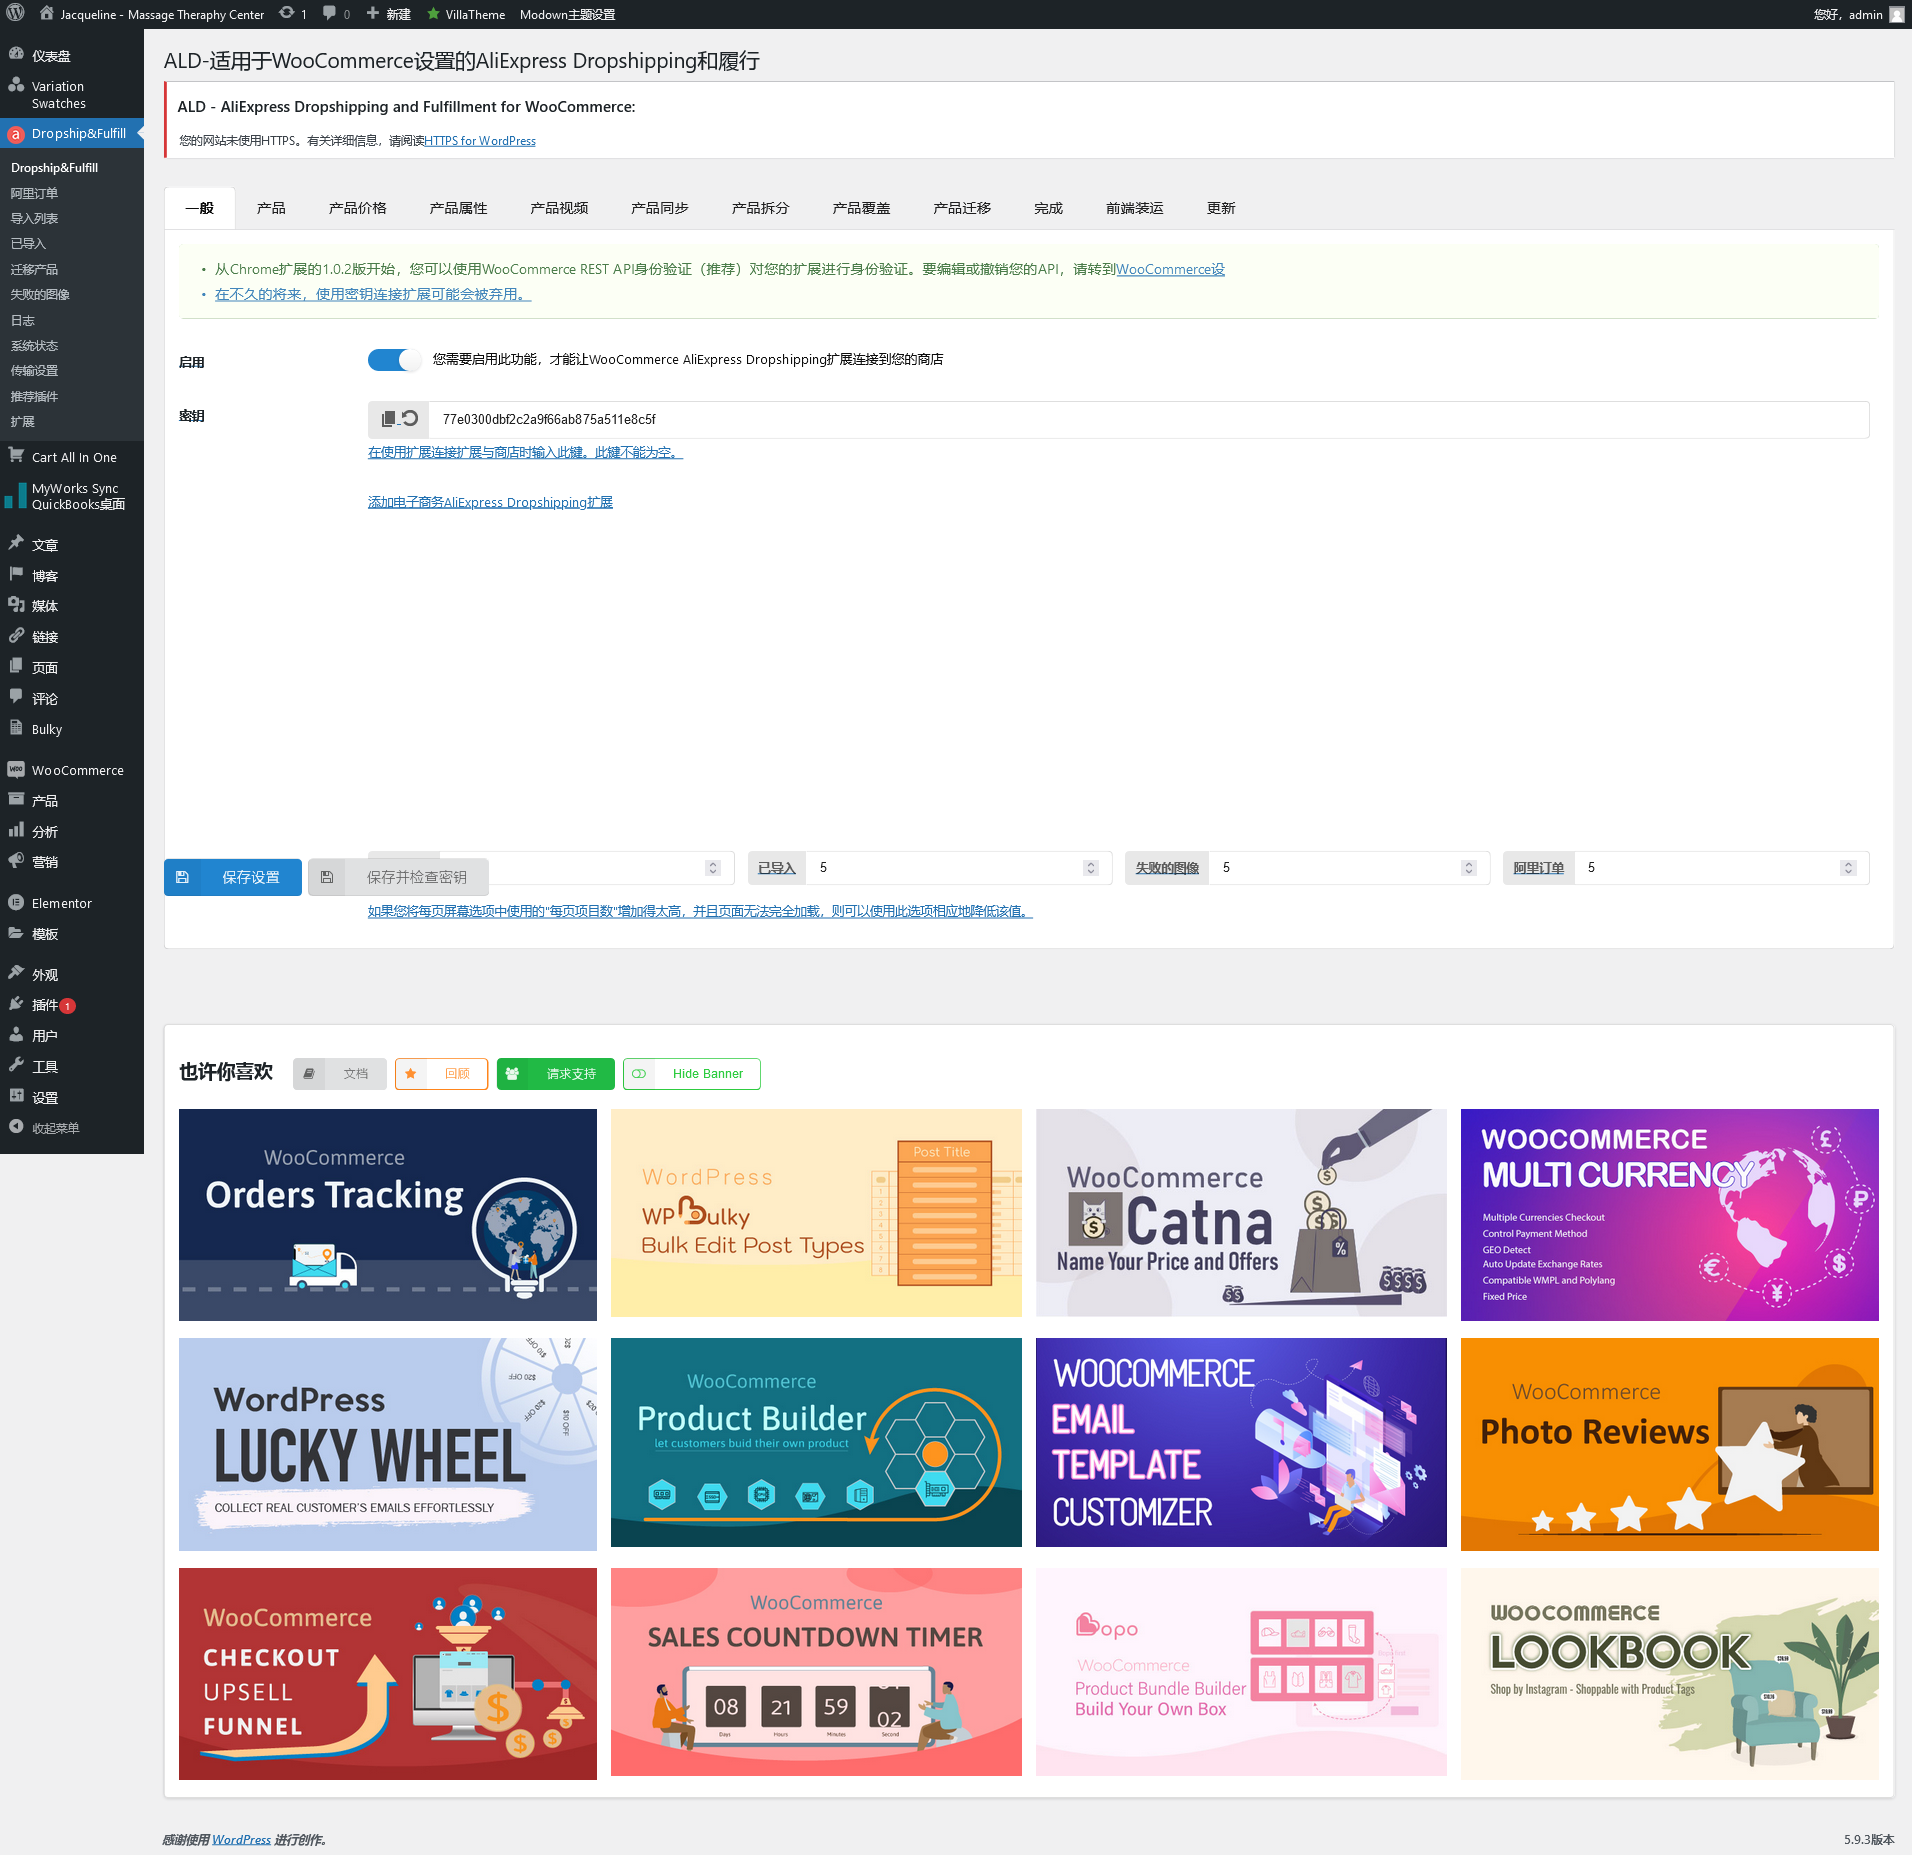Open the 分析 analytics chart icon

[x=16, y=830]
